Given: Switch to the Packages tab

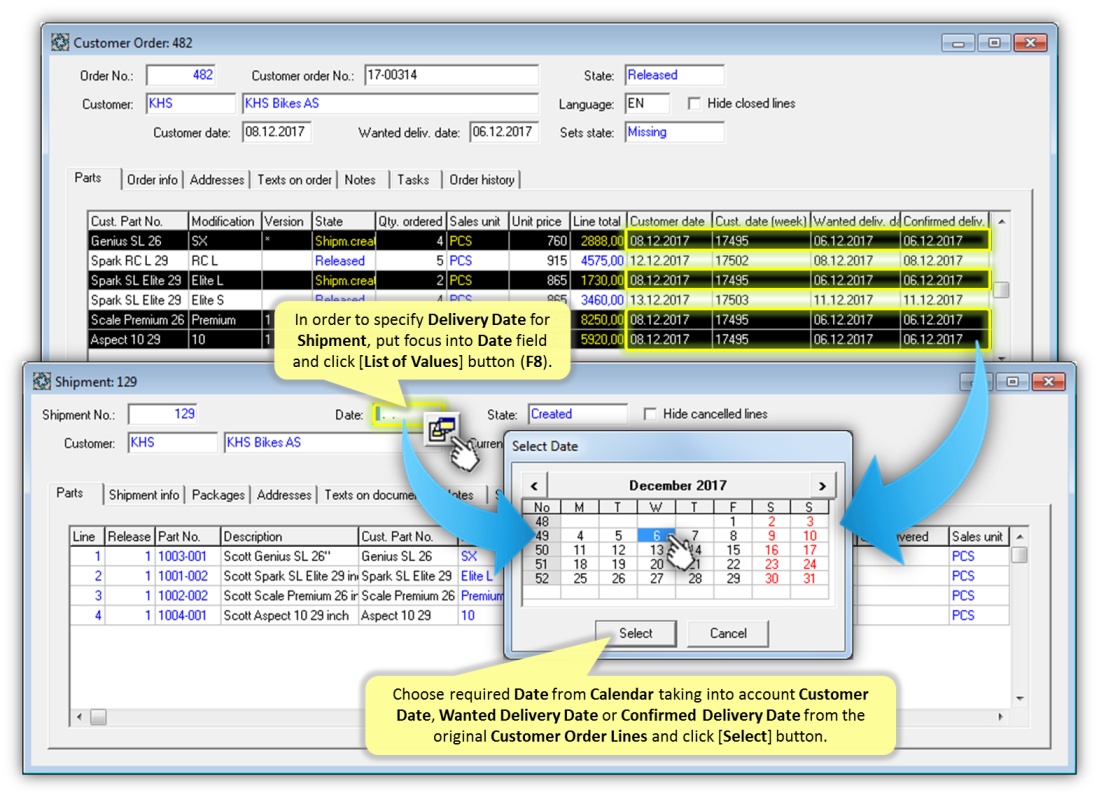Looking at the screenshot, I should (x=218, y=495).
